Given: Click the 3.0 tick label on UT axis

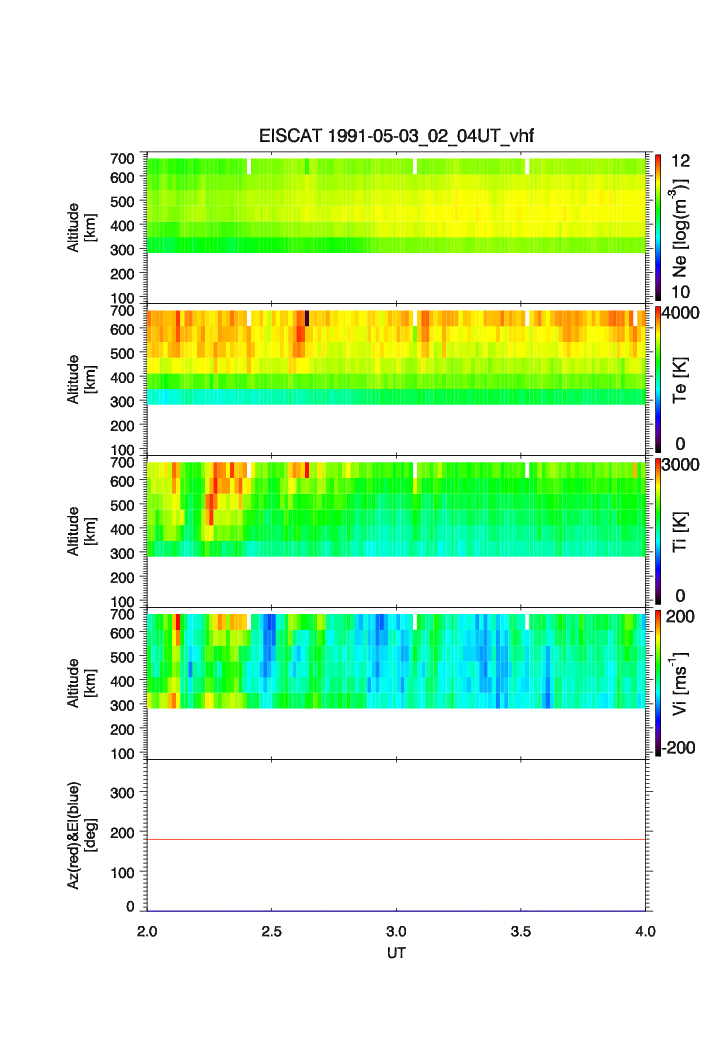Looking at the screenshot, I should [x=396, y=932].
